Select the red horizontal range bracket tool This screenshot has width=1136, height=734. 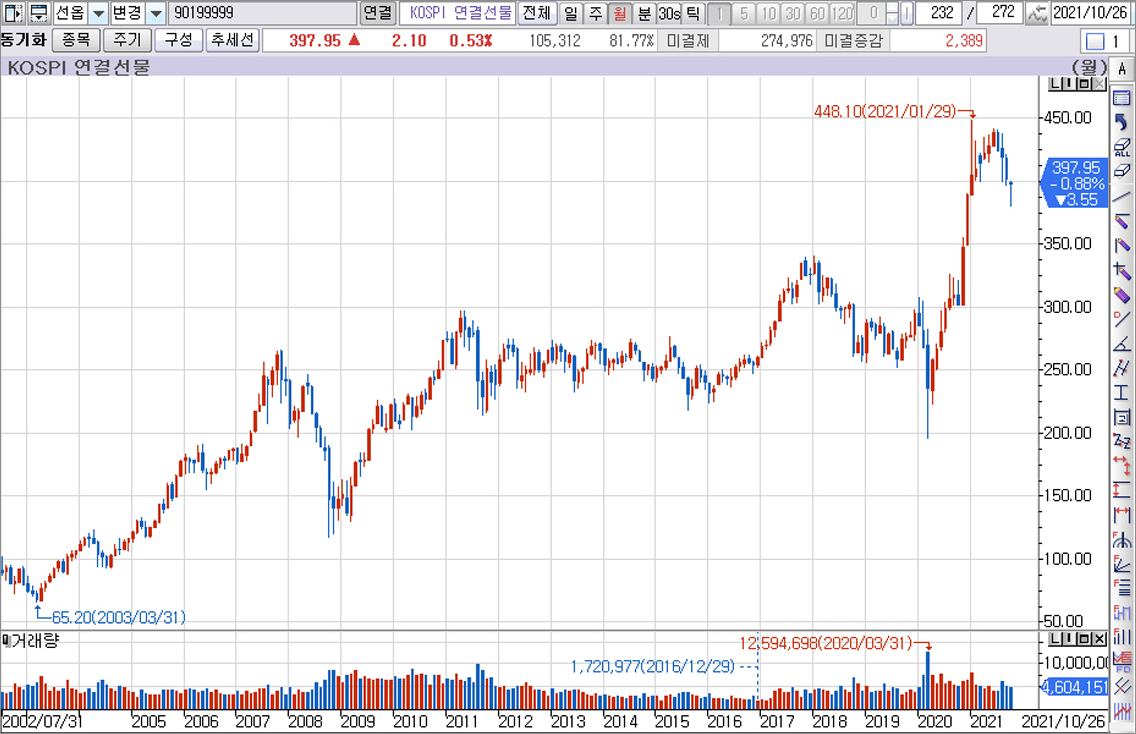(x=1122, y=514)
